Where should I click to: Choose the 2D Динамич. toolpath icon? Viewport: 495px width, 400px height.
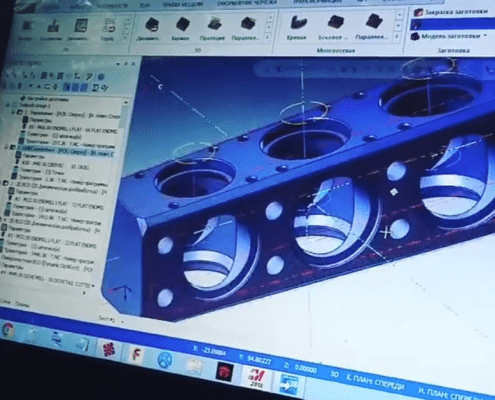pyautogui.click(x=80, y=30)
